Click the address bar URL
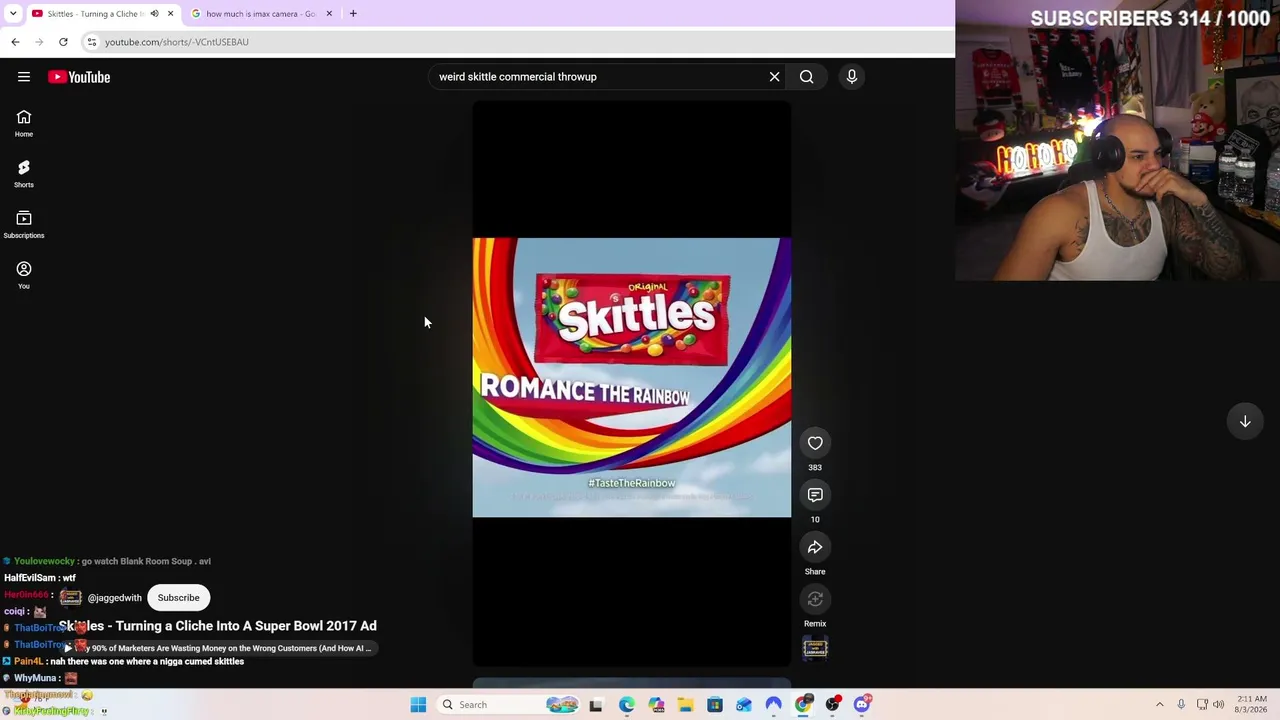The width and height of the screenshot is (1280, 720). coord(177,42)
